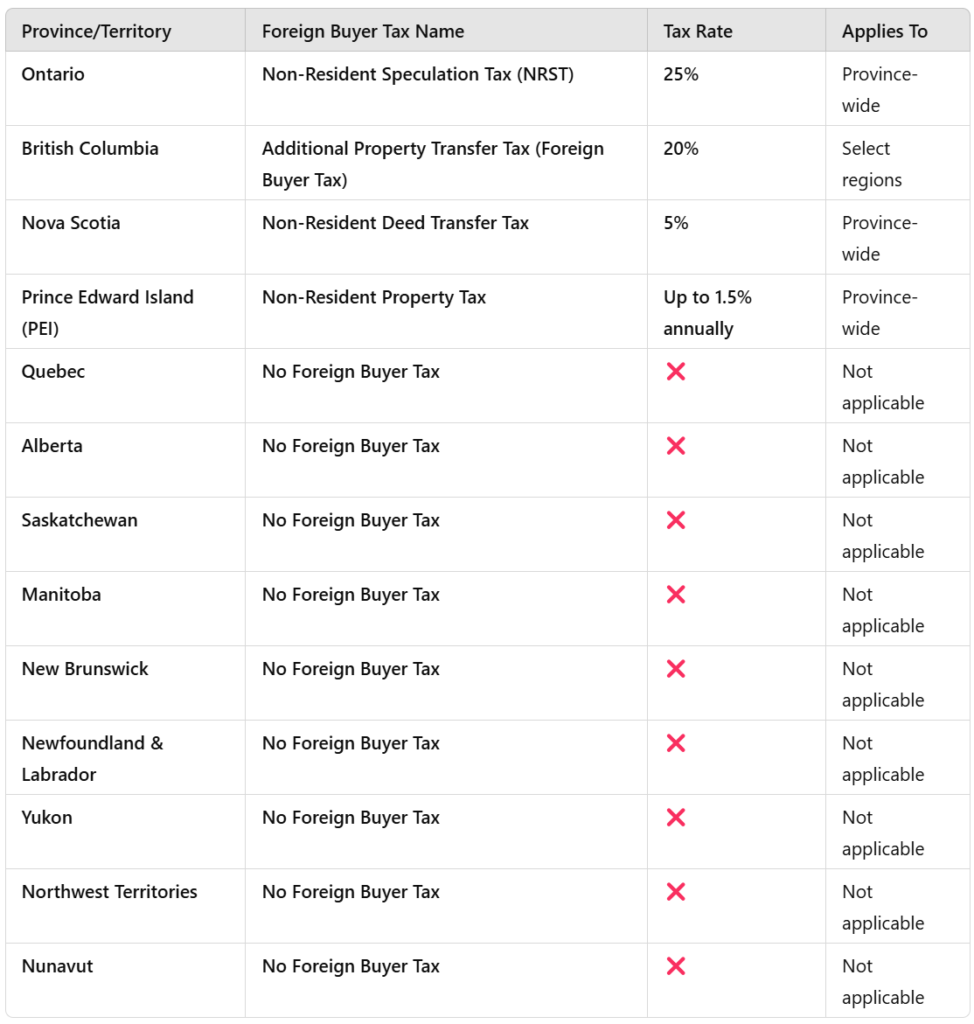Click Non-Resident Deed Transfer Tax text
This screenshot has height=1024, width=974.
[395, 223]
